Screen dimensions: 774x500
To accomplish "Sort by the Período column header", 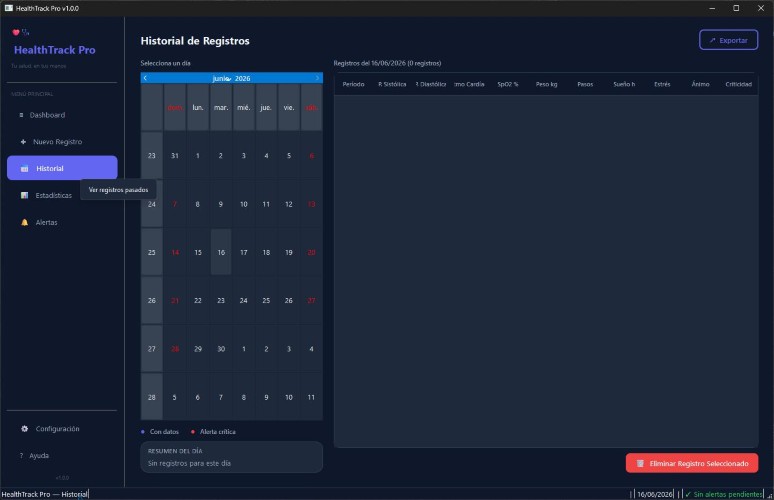I will pyautogui.click(x=353, y=84).
